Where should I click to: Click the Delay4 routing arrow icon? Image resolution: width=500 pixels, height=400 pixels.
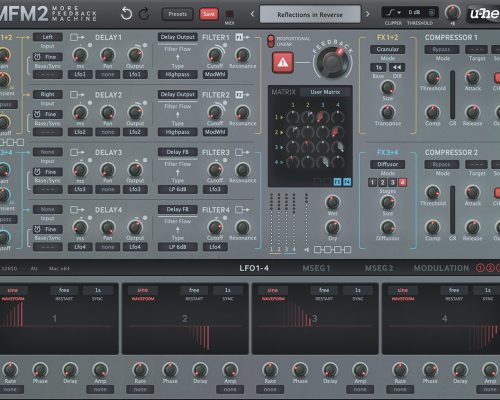tap(77, 210)
